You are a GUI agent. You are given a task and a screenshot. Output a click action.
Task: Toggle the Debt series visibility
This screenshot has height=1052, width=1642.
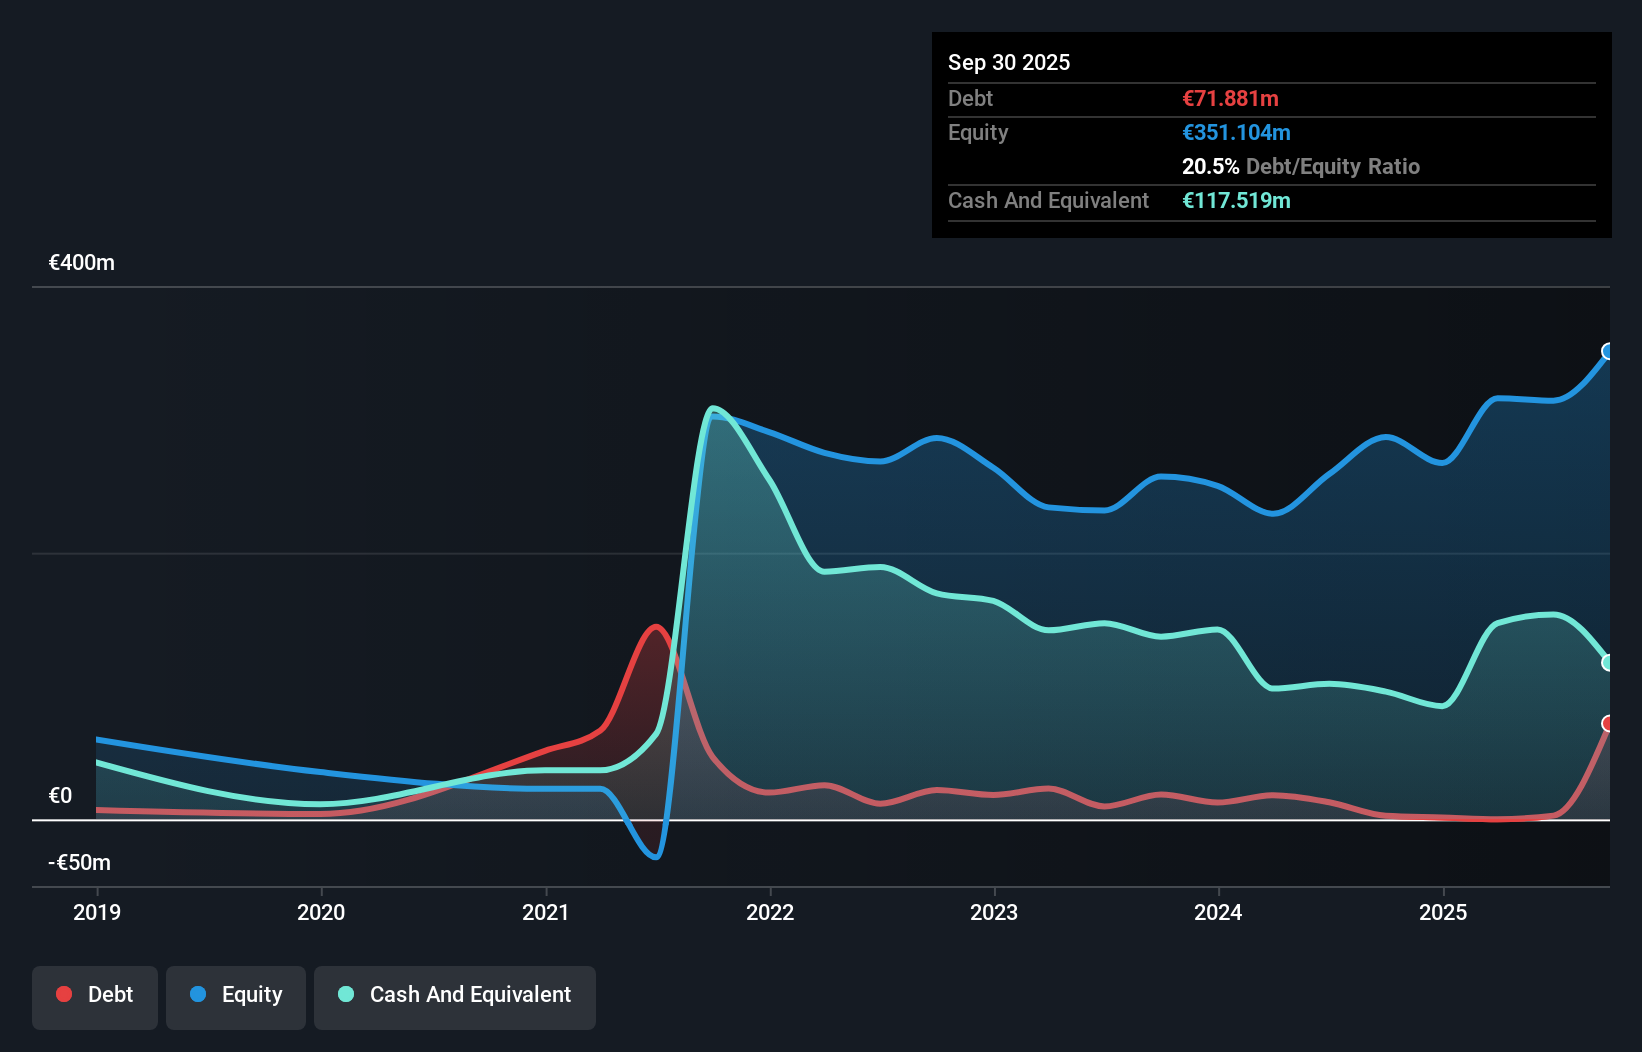click(x=95, y=996)
